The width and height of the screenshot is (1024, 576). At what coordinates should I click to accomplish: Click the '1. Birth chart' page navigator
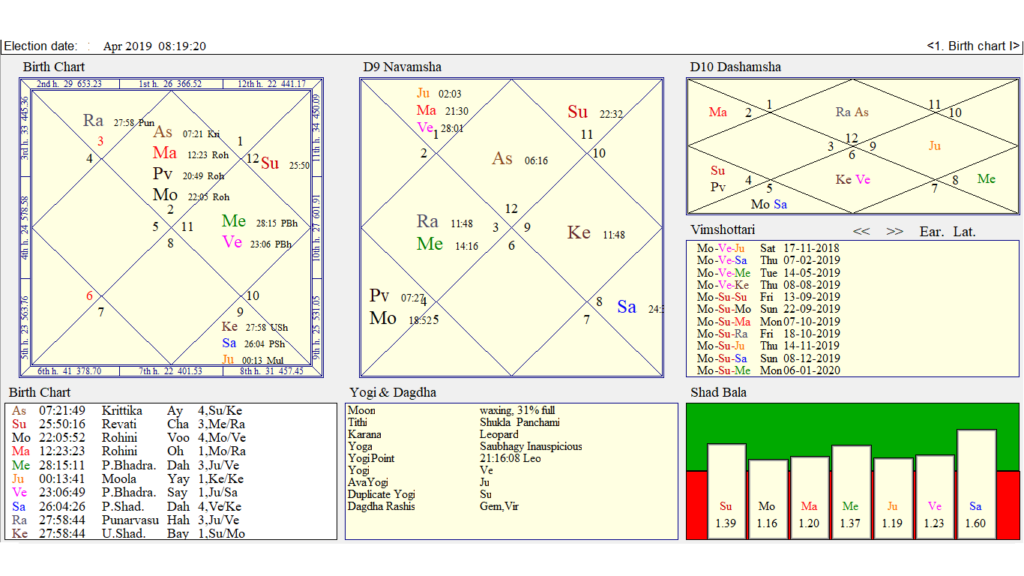973,46
